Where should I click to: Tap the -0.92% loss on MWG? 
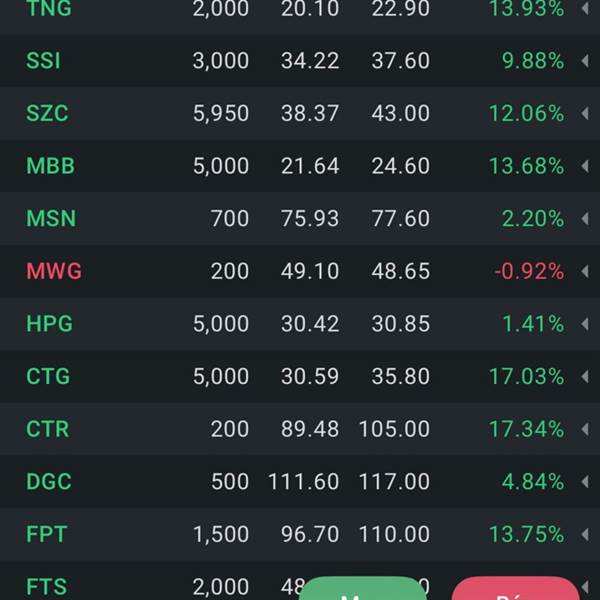point(529,271)
